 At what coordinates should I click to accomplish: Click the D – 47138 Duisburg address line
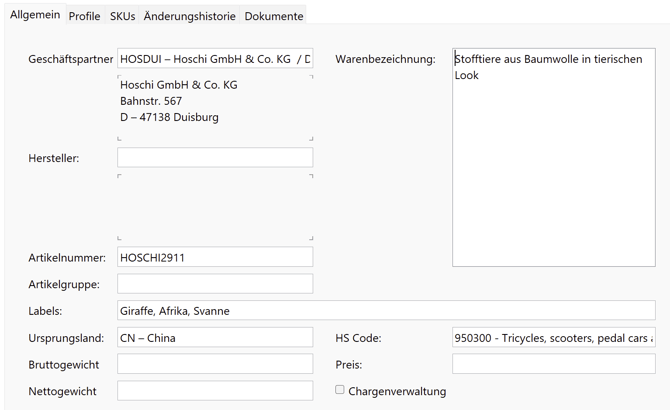[169, 117]
